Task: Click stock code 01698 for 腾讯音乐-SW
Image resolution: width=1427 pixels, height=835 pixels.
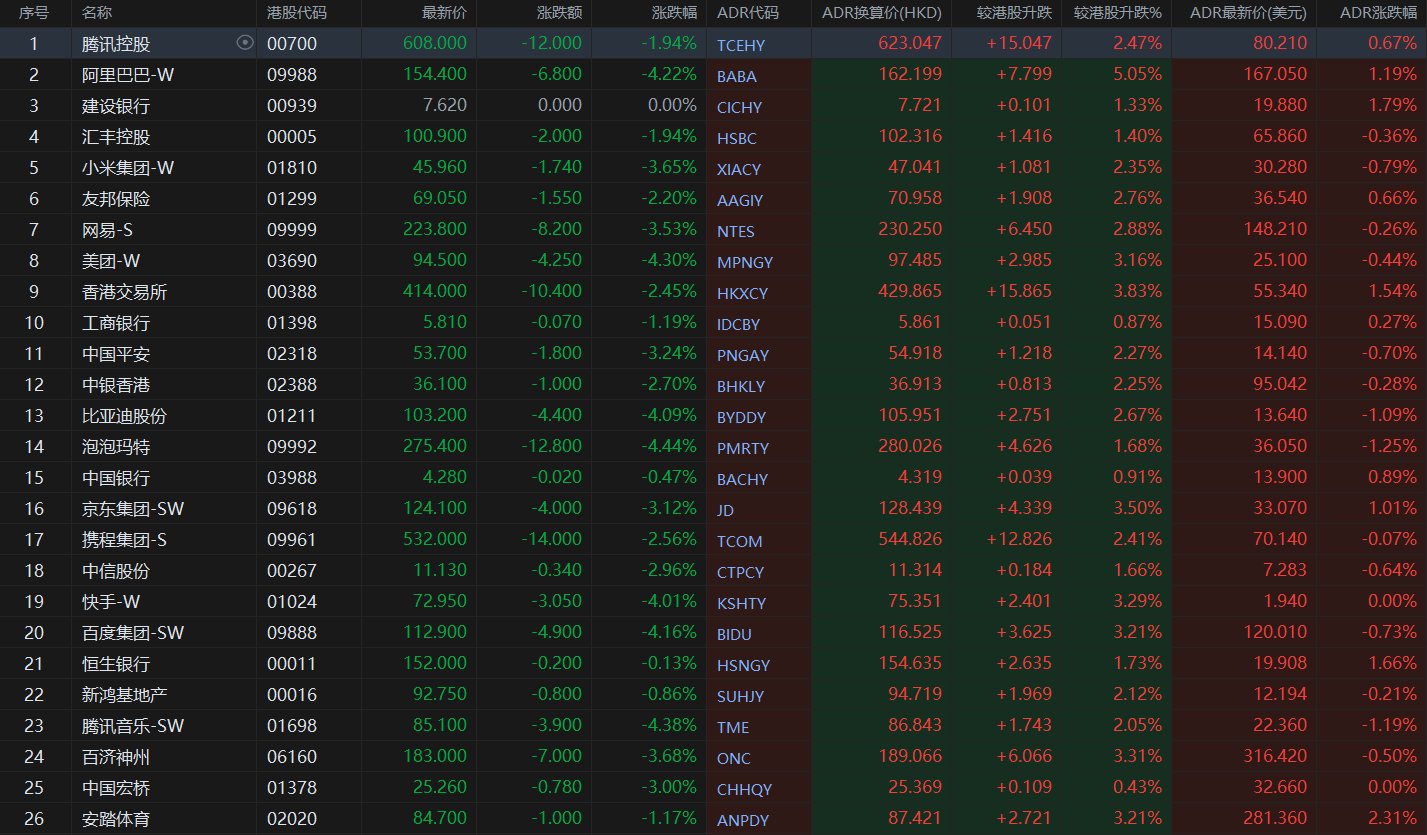Action: coord(292,726)
